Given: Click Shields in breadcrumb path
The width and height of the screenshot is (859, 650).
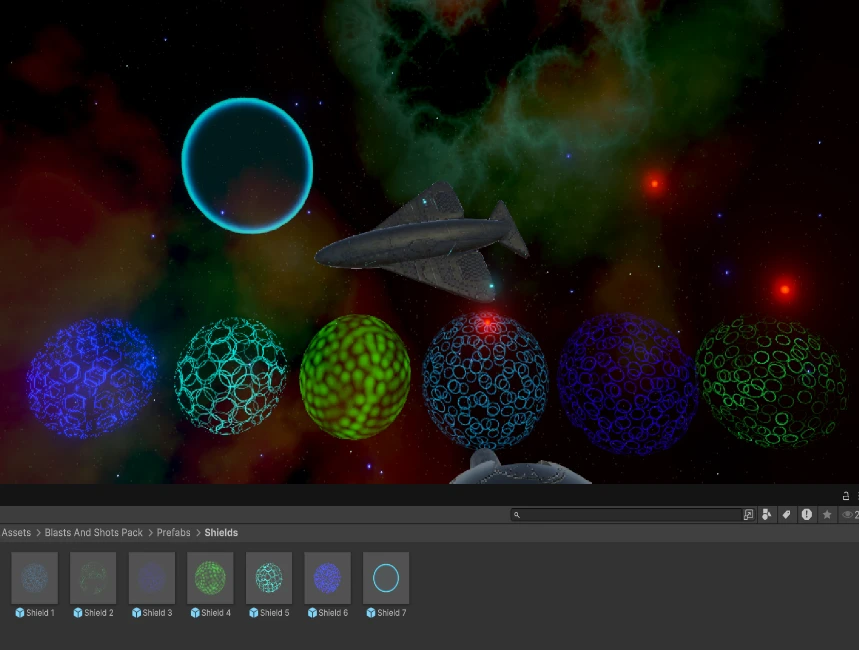Looking at the screenshot, I should pyautogui.click(x=221, y=533).
